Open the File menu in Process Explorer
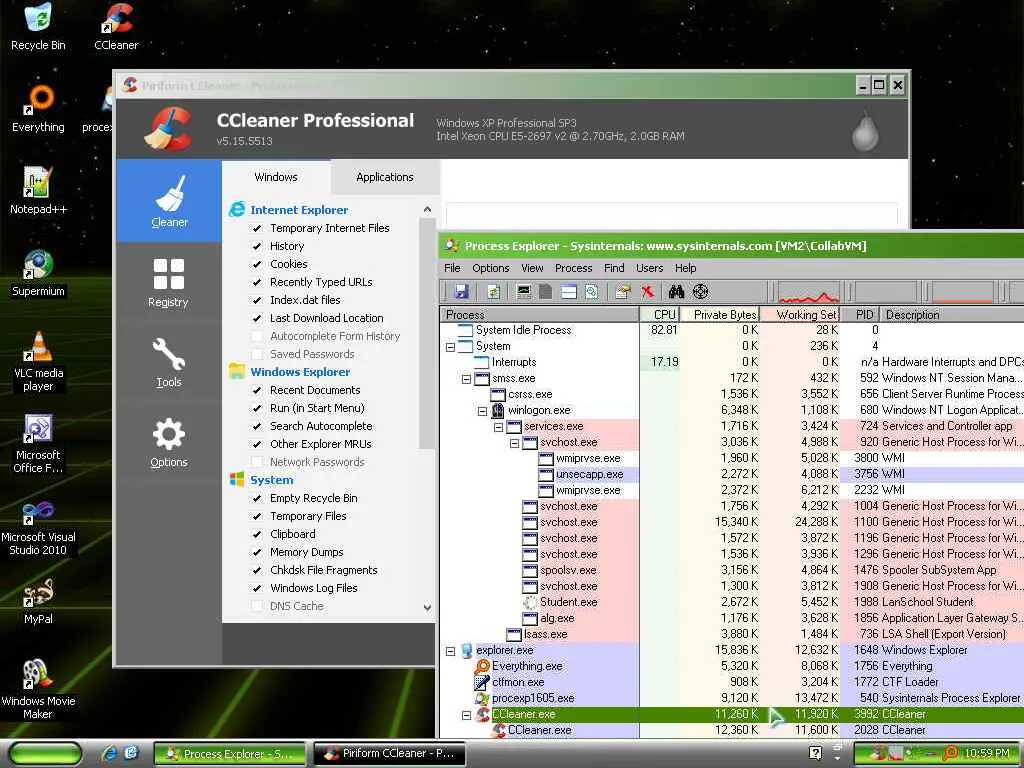The height and width of the screenshot is (768, 1024). click(452, 268)
